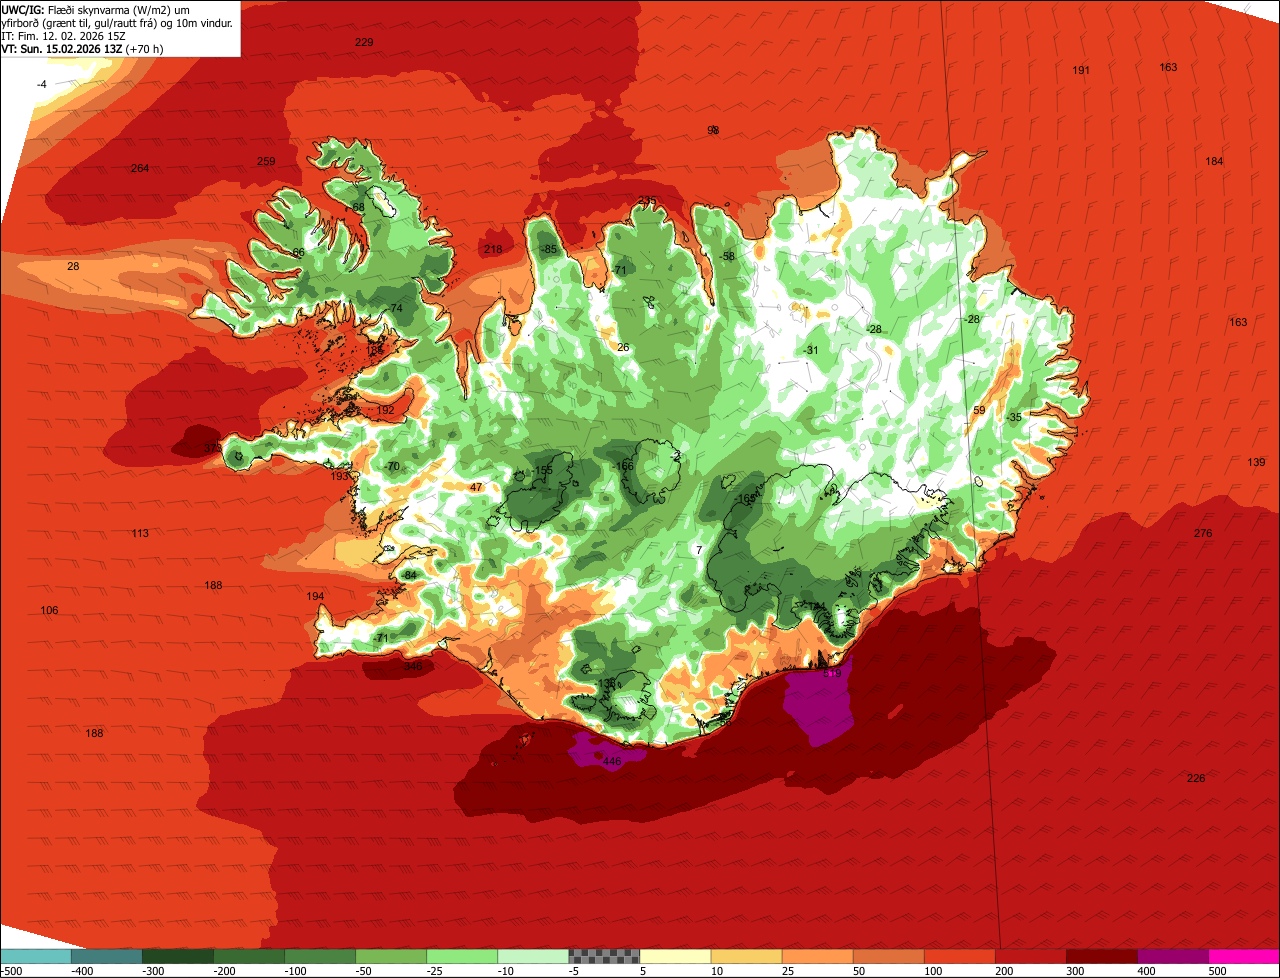
Task: Click the map value '-4' near the top-left
Action: 41,84
